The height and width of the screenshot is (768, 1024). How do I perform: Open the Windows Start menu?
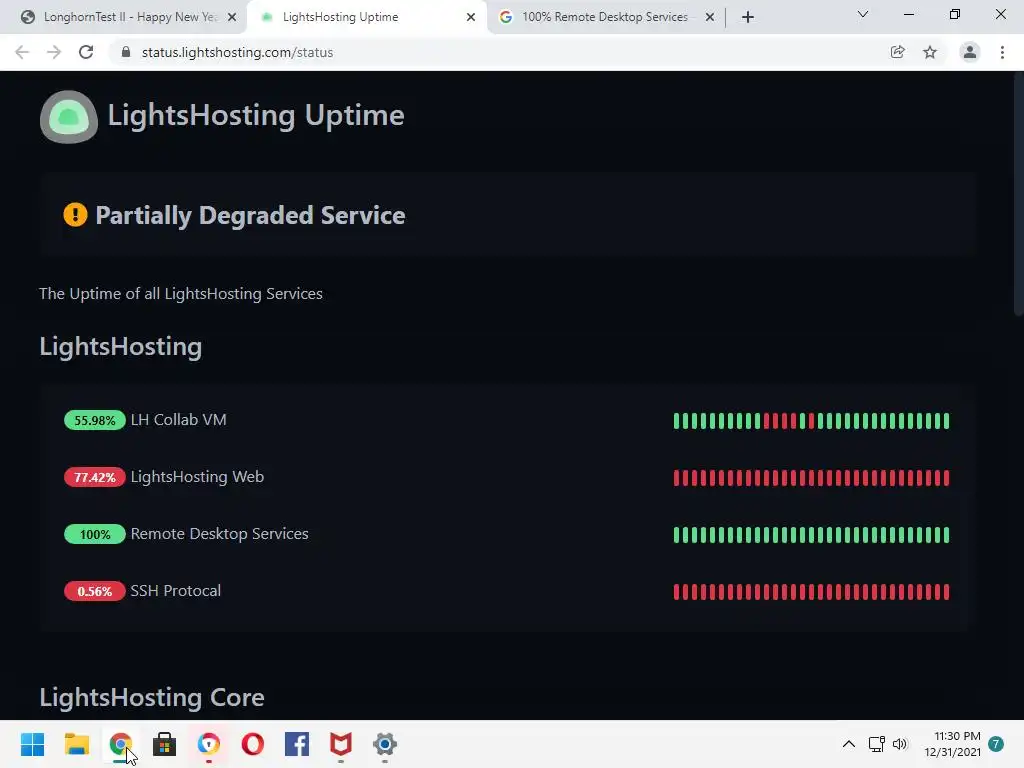(x=32, y=744)
